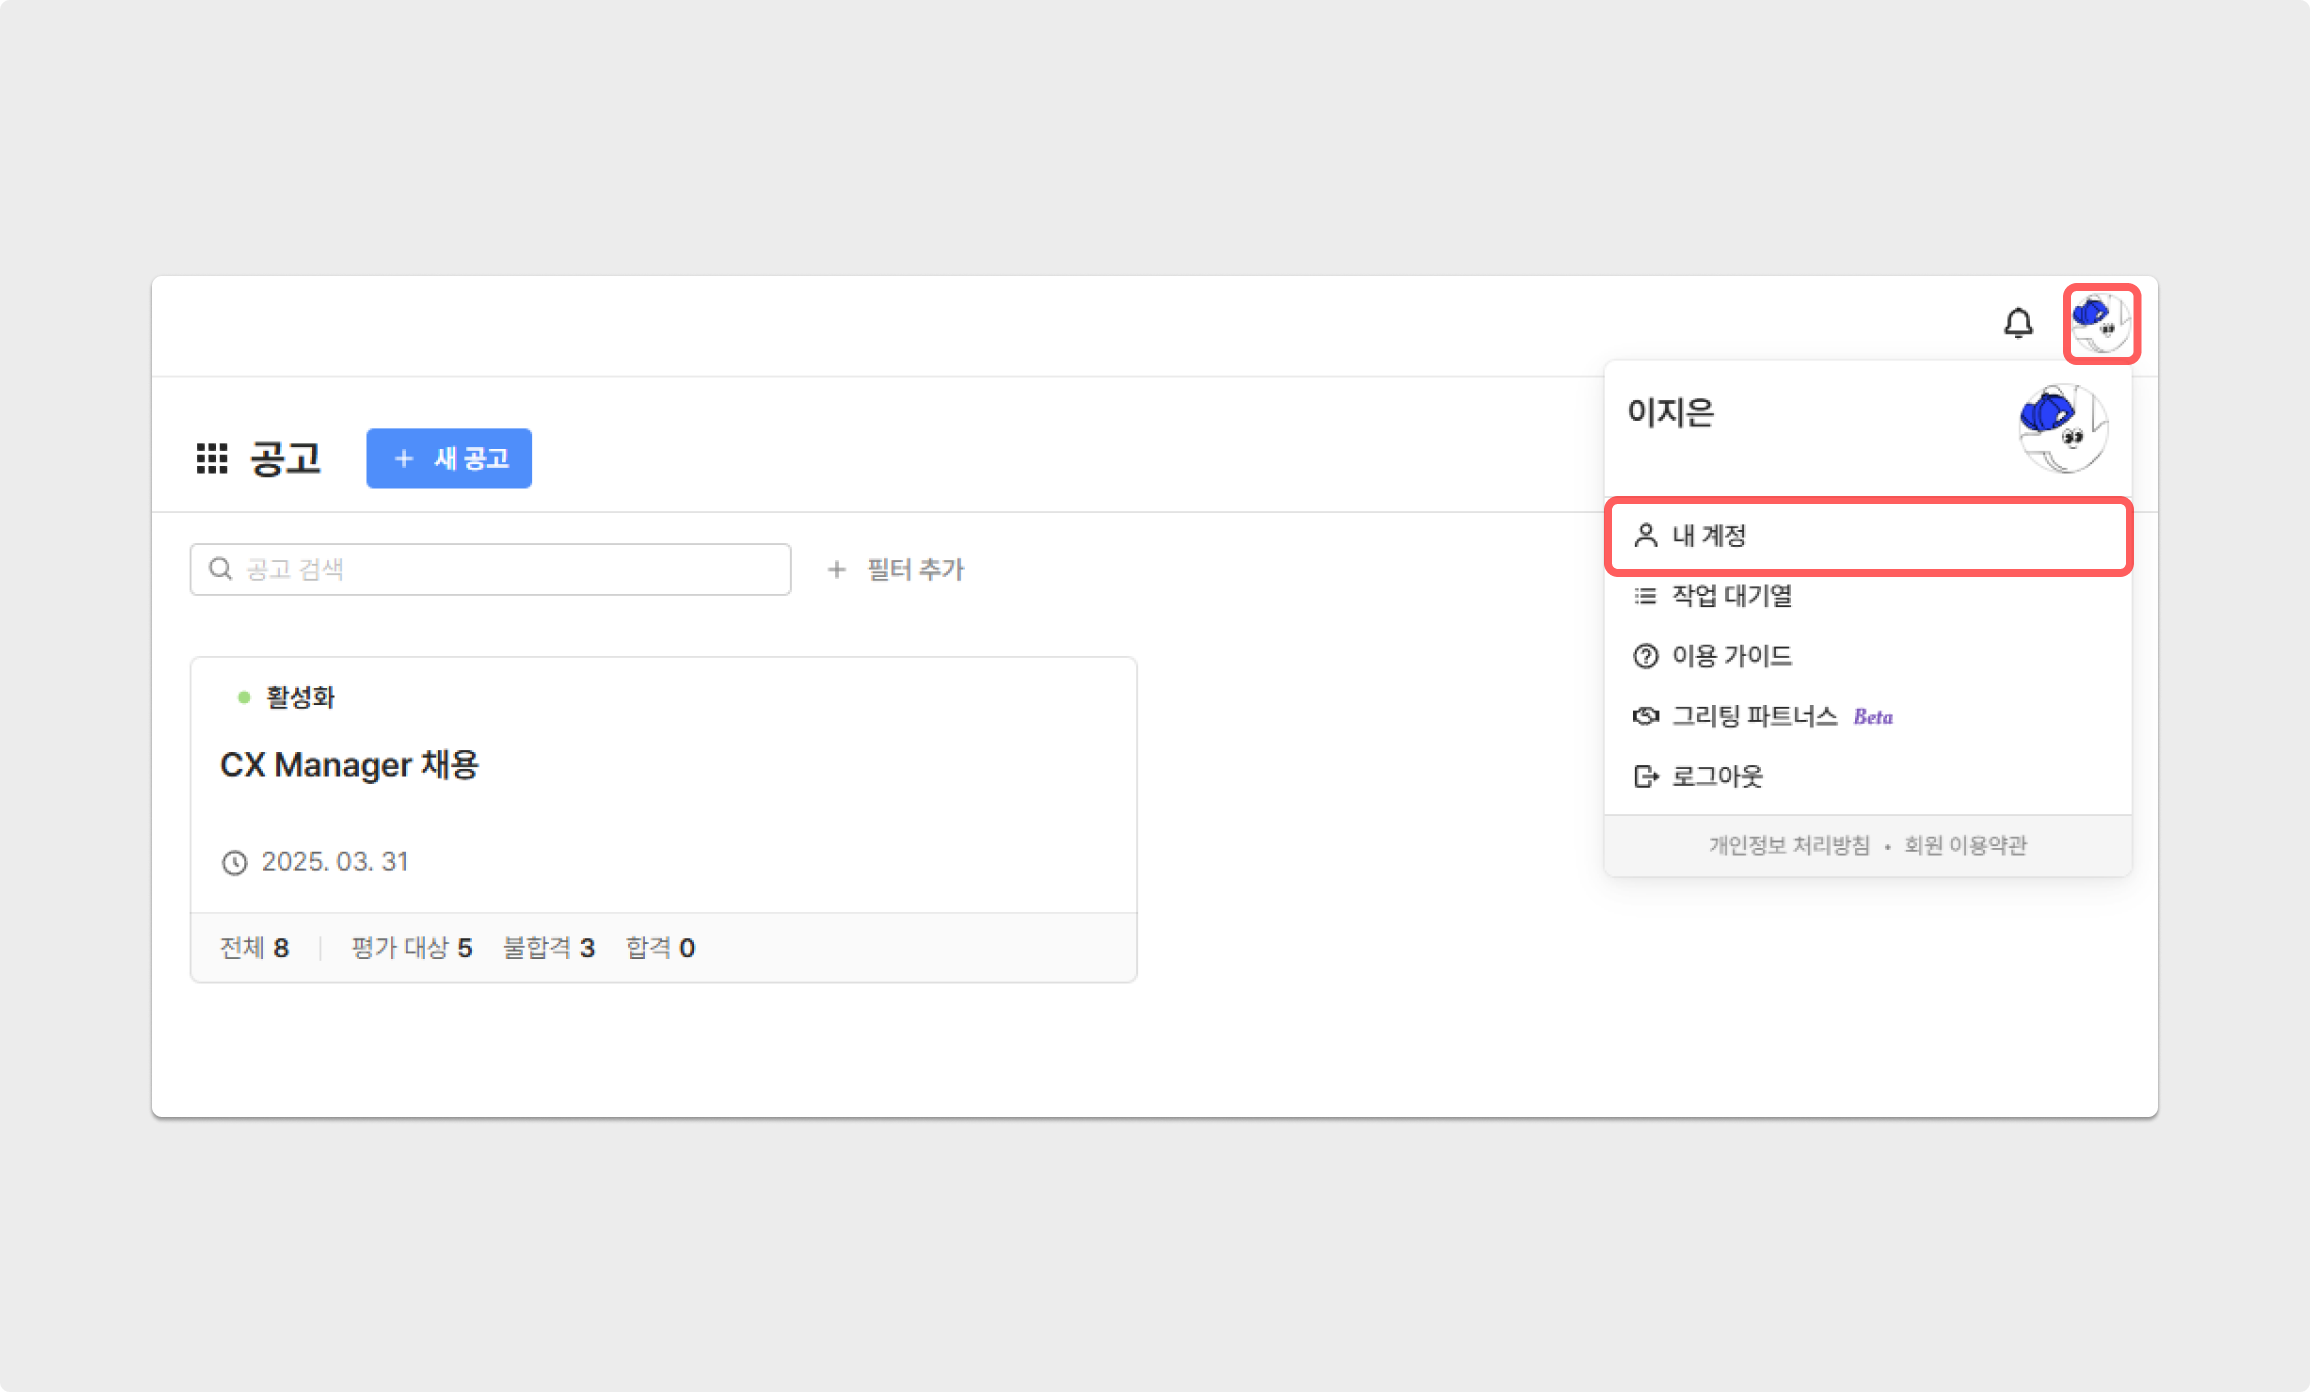Click the large avatar in dropdown panel
This screenshot has width=2310, height=1392.
[x=2063, y=428]
